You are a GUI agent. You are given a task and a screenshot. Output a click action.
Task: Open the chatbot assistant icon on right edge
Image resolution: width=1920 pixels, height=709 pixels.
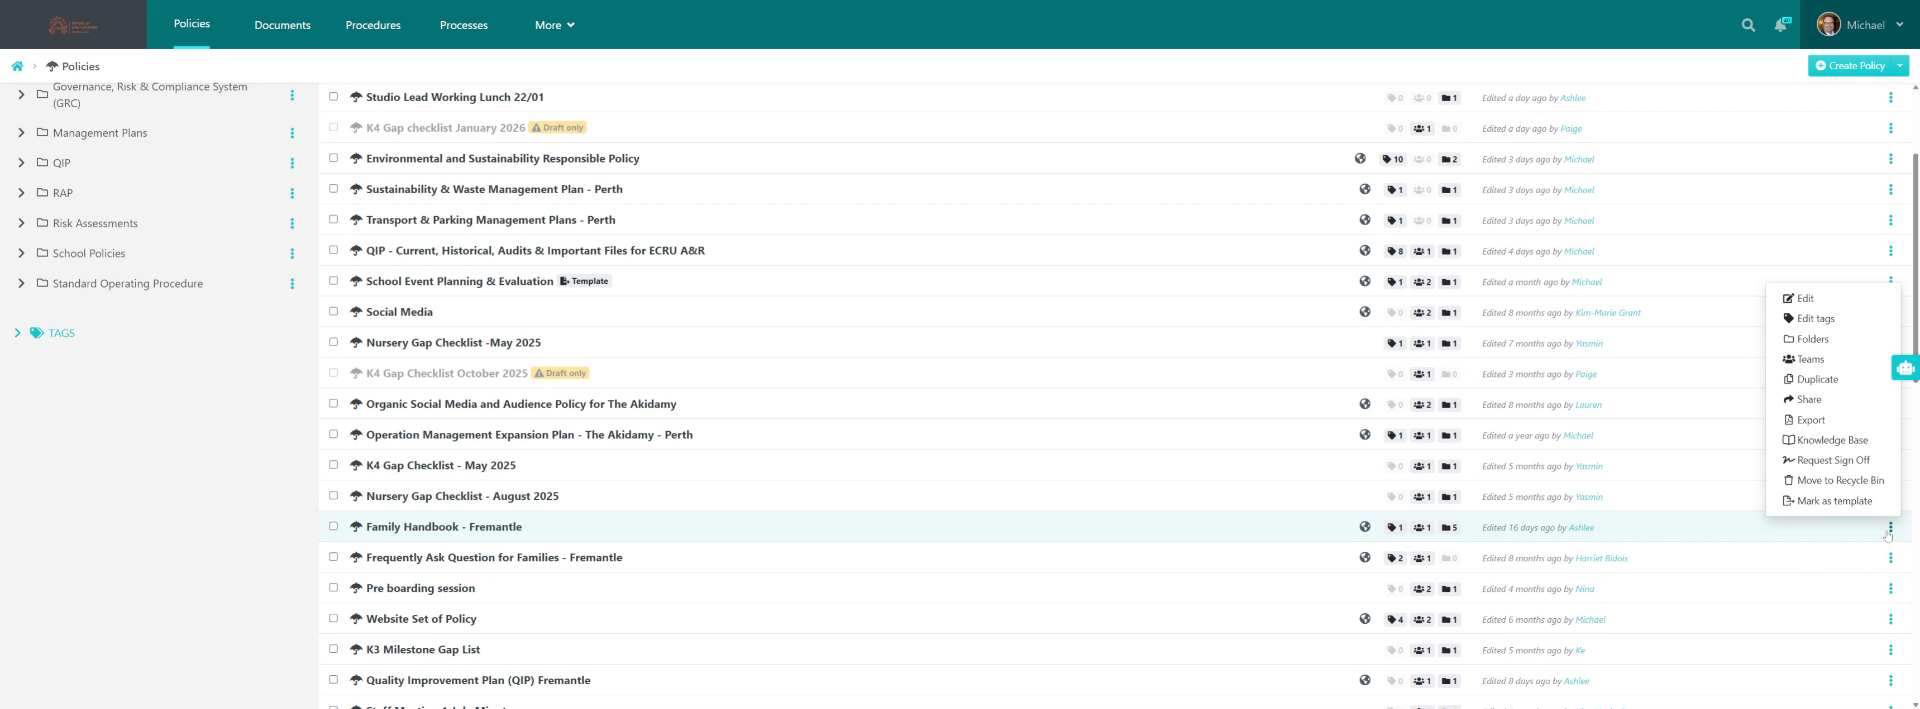pos(1905,368)
